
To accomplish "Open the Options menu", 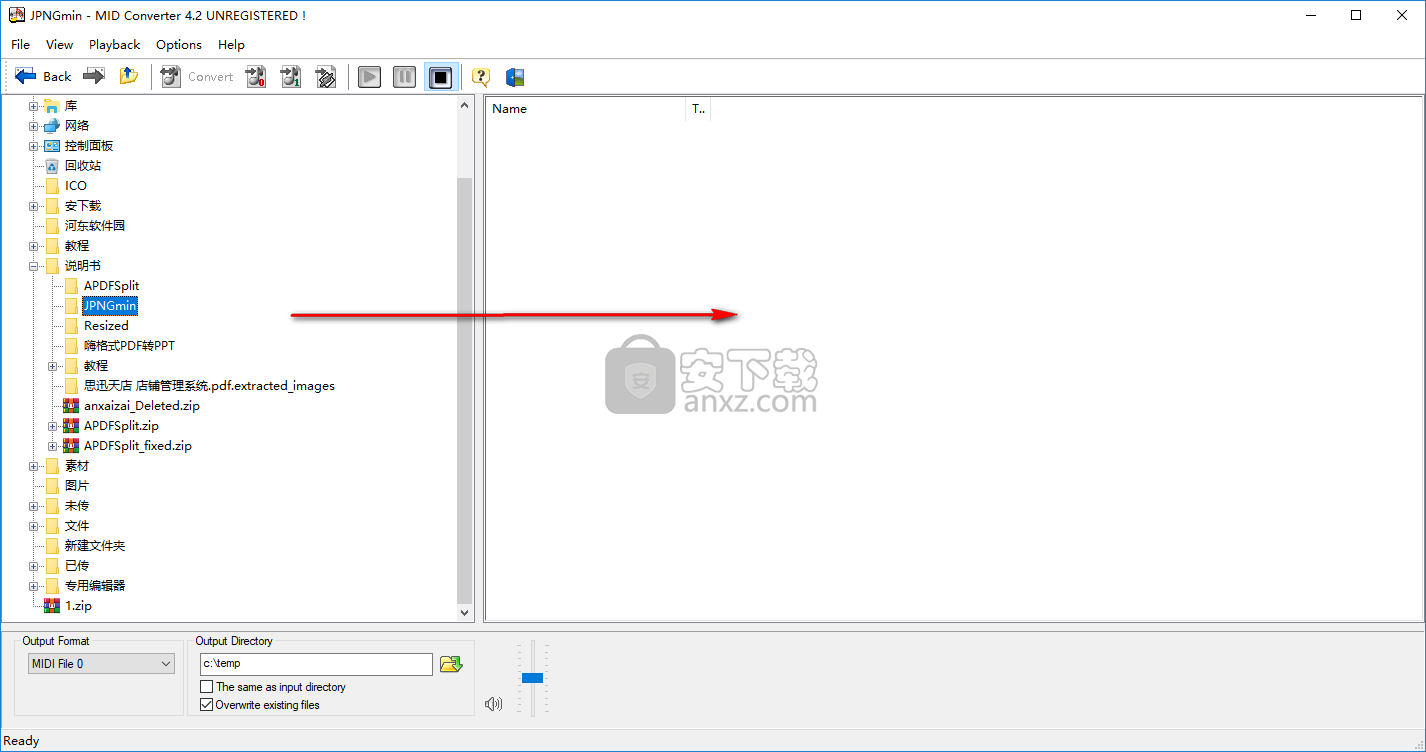I will click(x=179, y=44).
